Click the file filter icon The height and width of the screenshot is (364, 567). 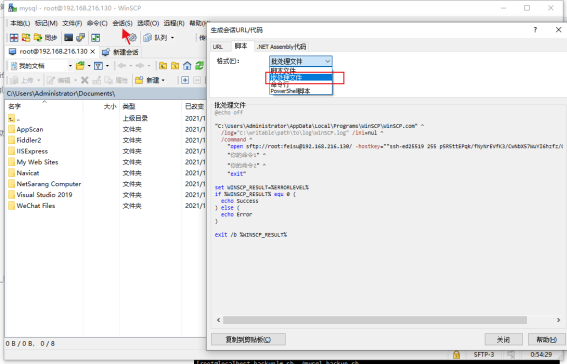98,66
